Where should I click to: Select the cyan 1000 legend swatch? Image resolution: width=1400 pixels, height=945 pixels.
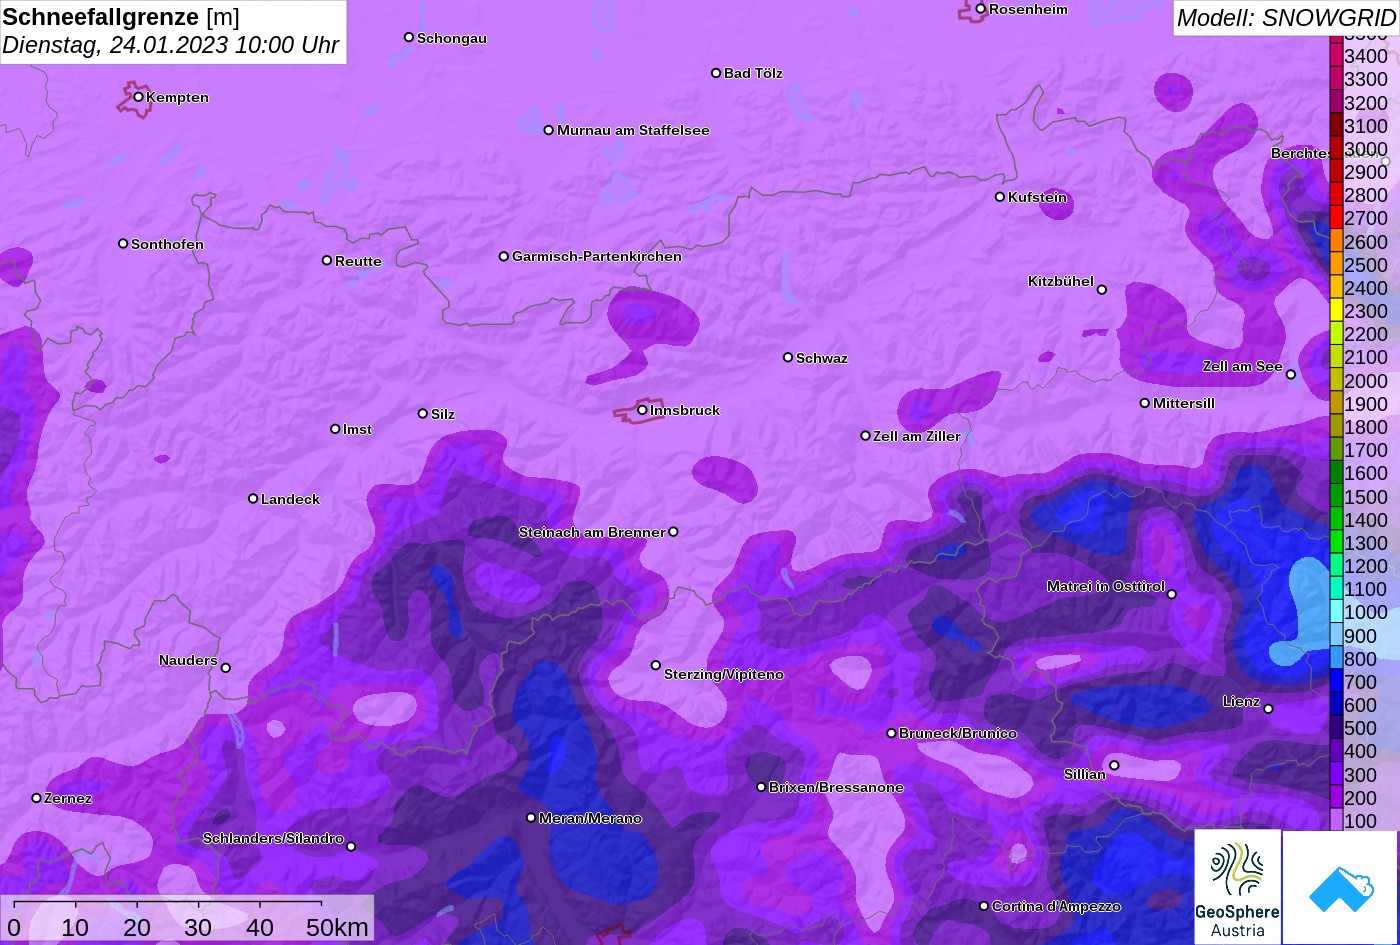pyautogui.click(x=1335, y=613)
